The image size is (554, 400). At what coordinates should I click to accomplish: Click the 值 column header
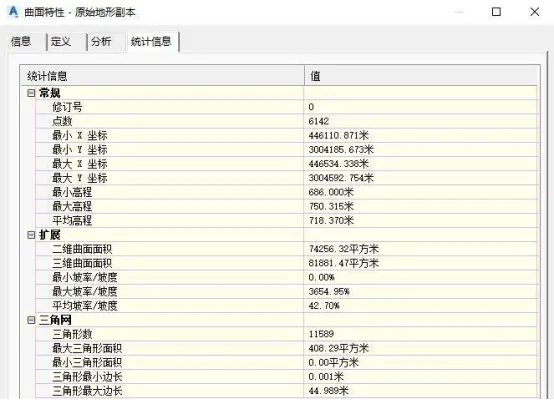click(x=420, y=76)
